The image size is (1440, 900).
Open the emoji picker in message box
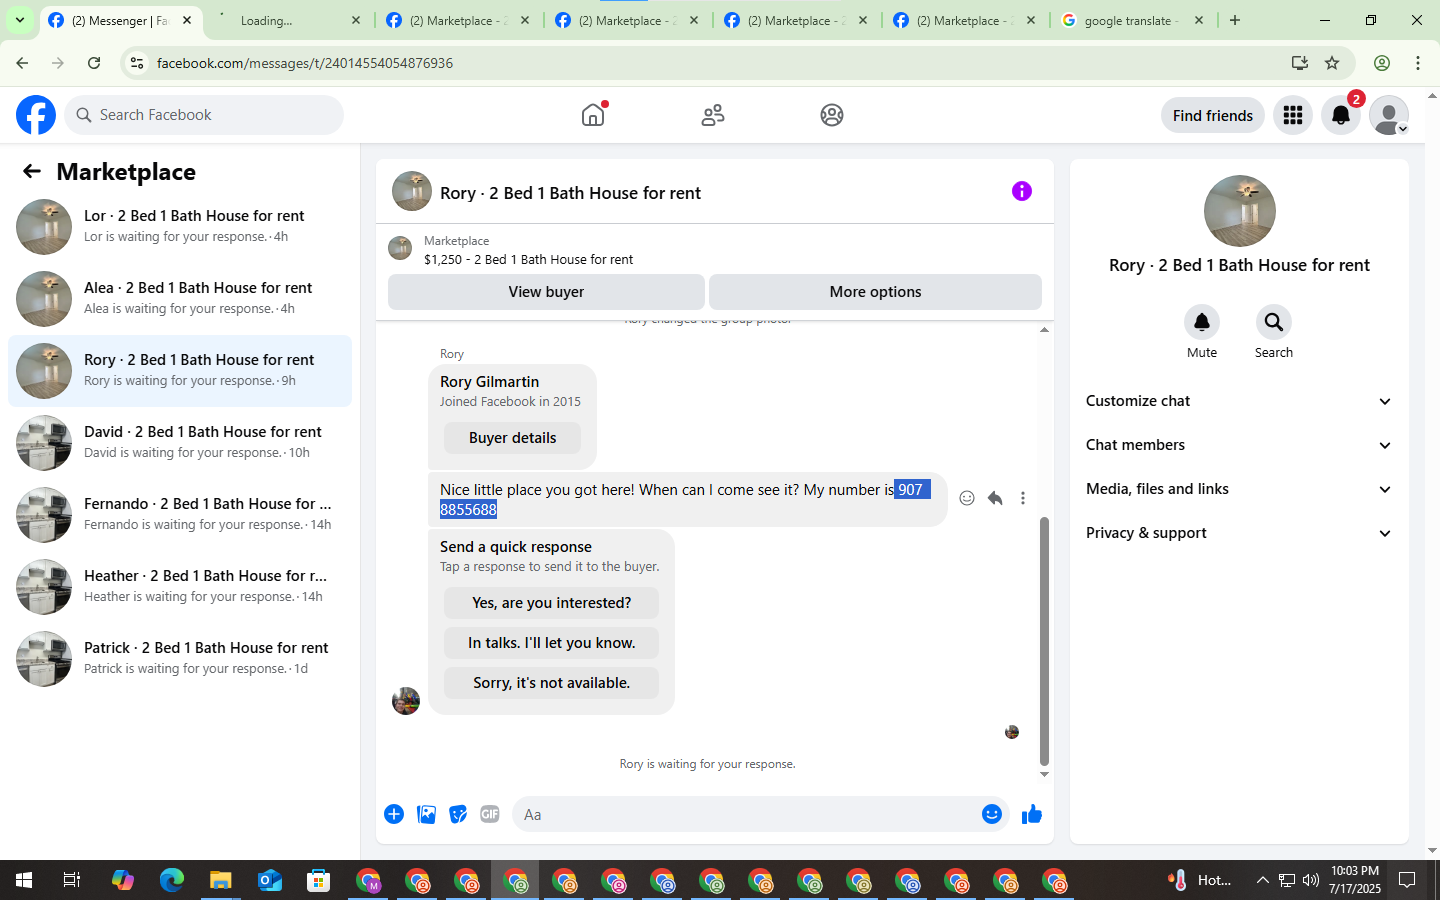(x=992, y=814)
